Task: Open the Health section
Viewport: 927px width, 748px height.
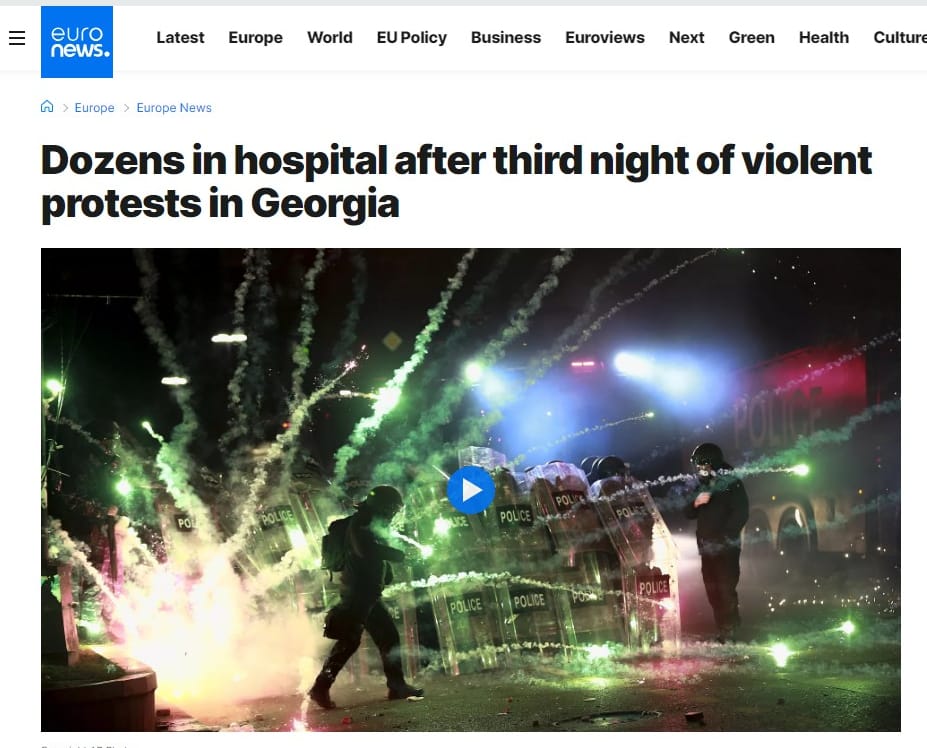Action: point(824,37)
